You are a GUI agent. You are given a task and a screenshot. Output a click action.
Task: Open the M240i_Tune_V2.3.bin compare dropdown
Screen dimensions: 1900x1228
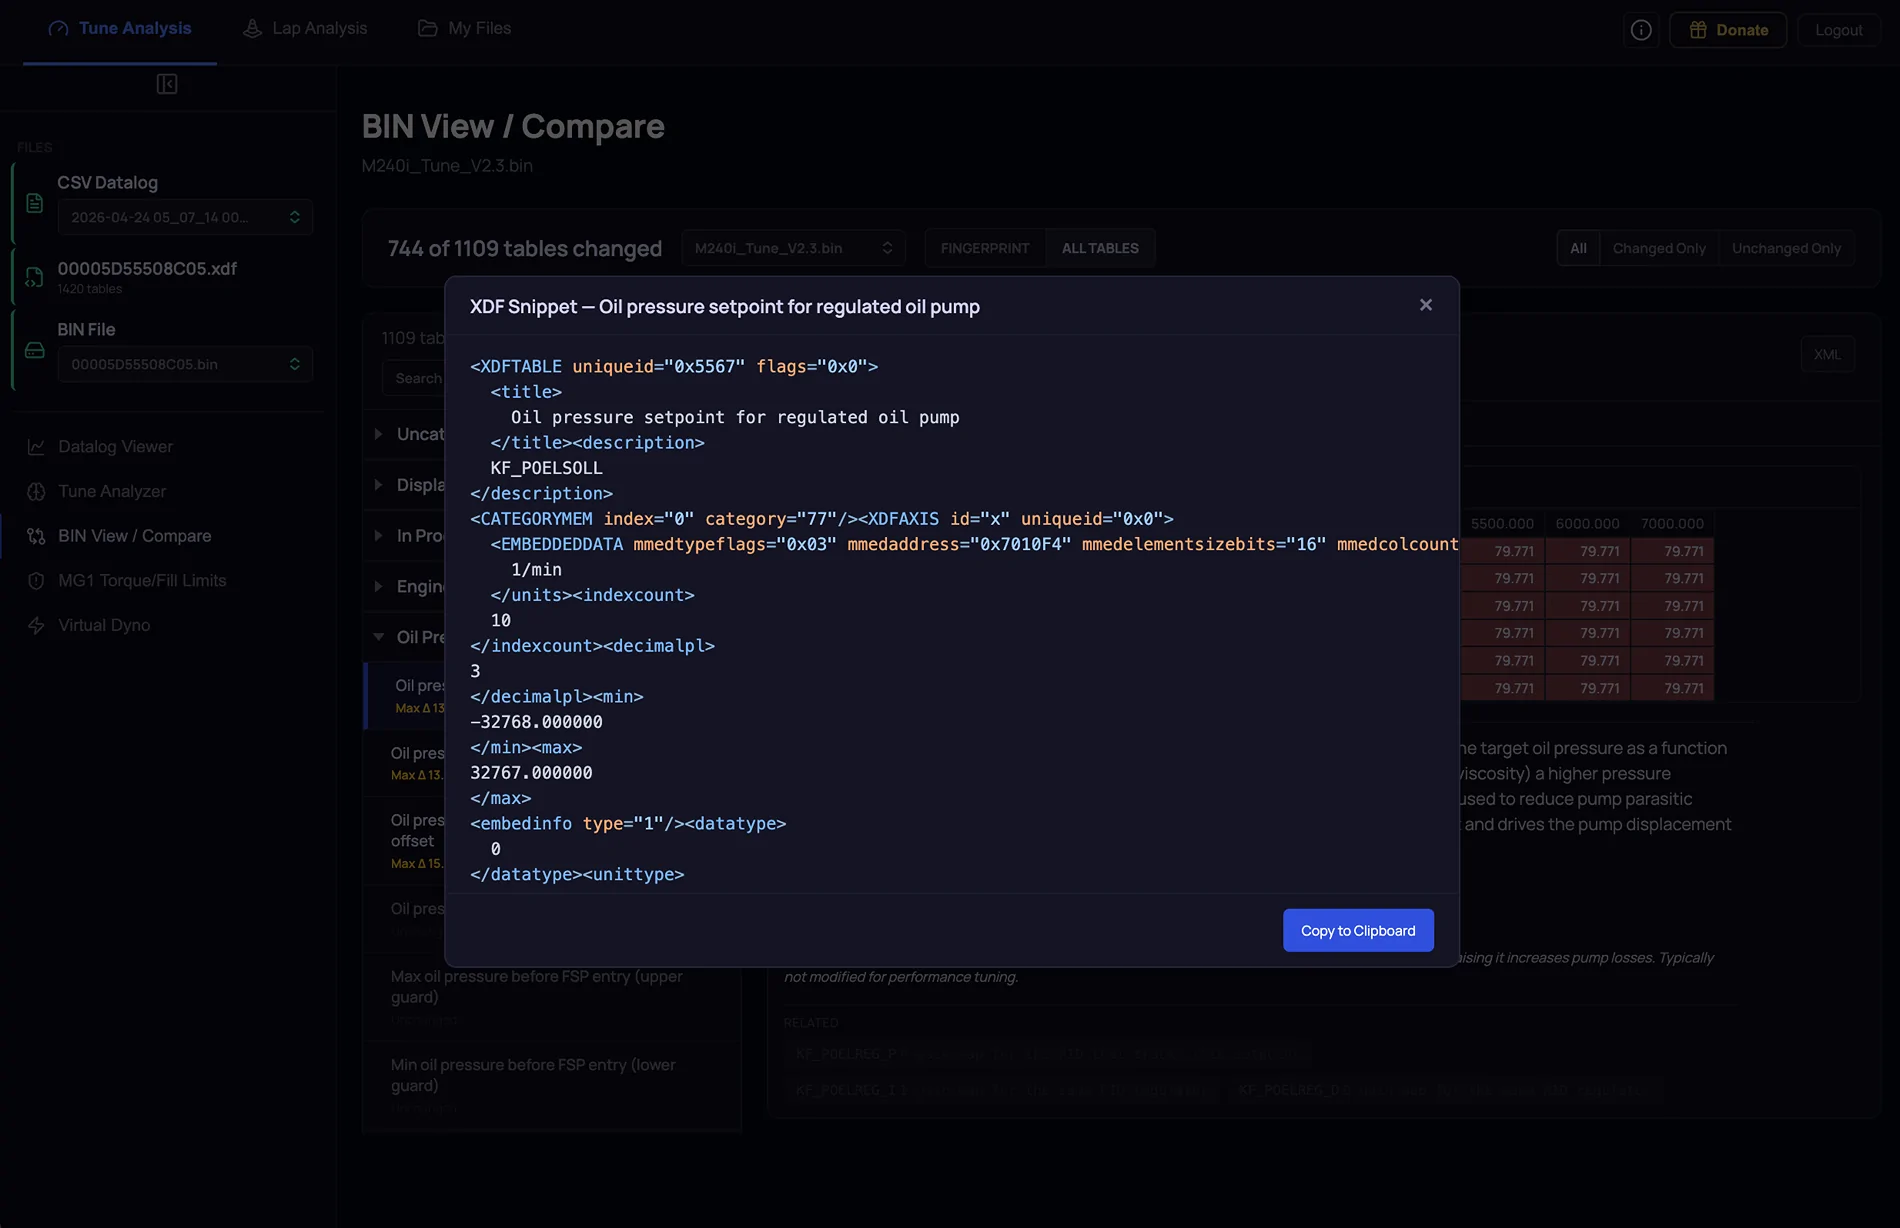pos(793,248)
